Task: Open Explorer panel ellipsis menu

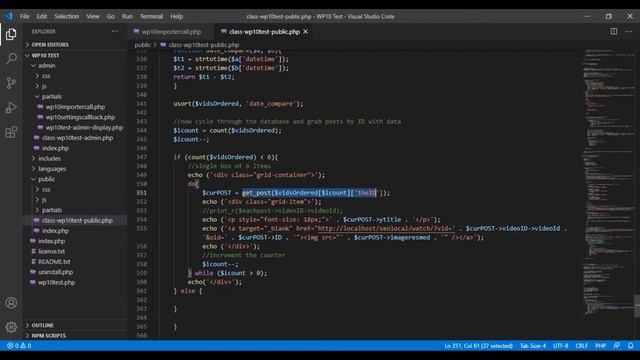Action: [x=115, y=31]
